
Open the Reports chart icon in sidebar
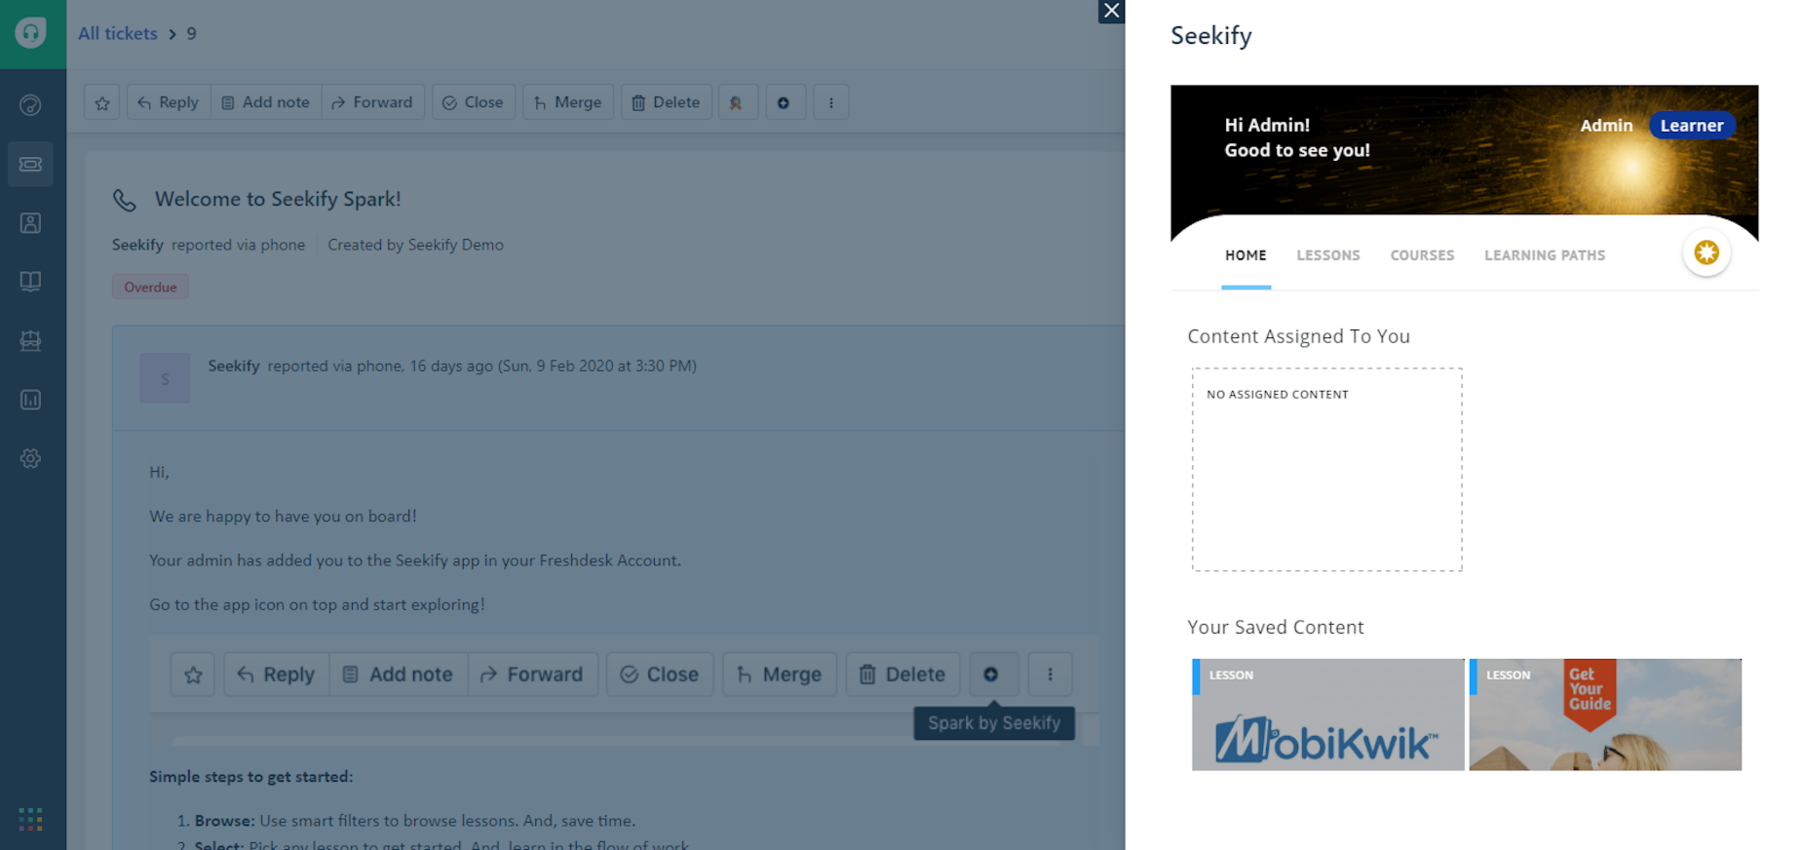pos(31,400)
